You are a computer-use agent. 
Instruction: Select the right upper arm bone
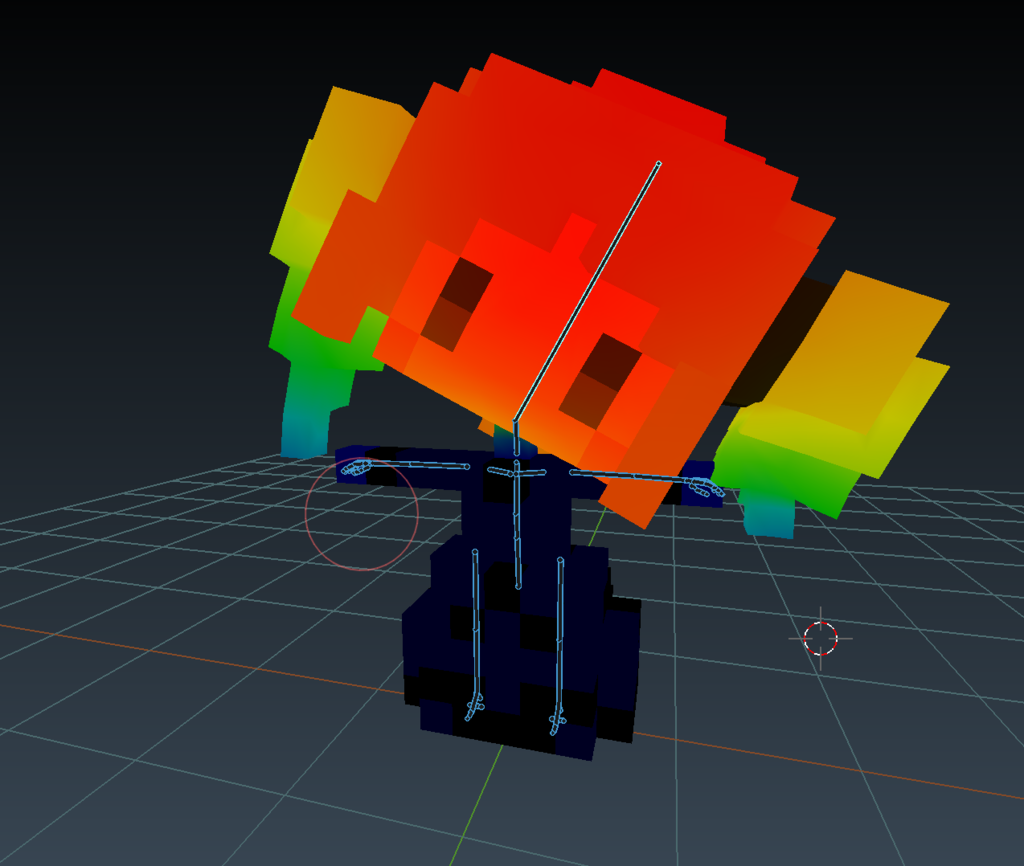(x=628, y=475)
